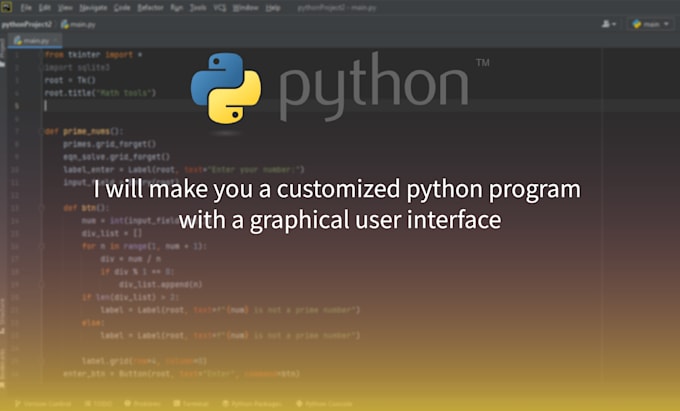
Task: Click the main.py breadcrumb in navigation bar
Action: click(78, 24)
